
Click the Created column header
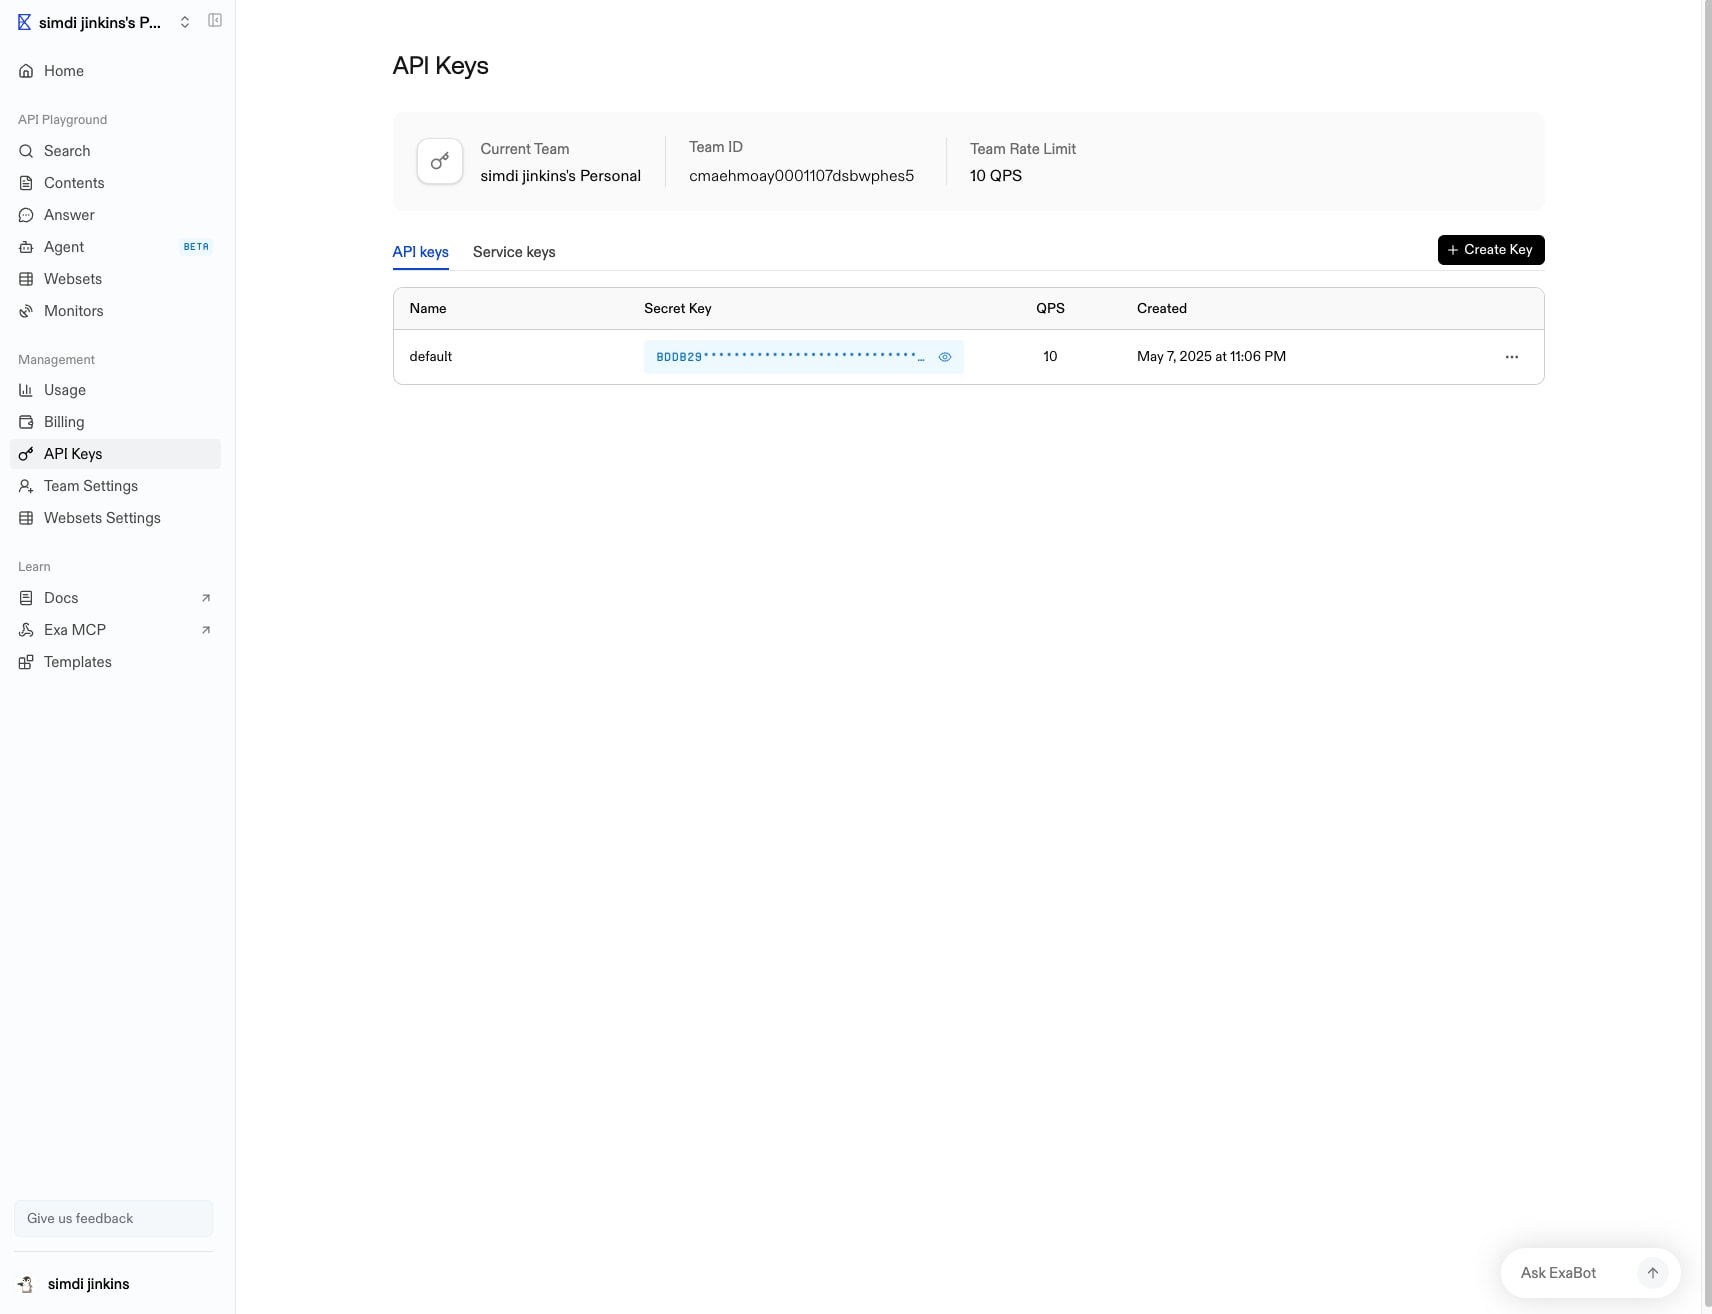click(1162, 309)
